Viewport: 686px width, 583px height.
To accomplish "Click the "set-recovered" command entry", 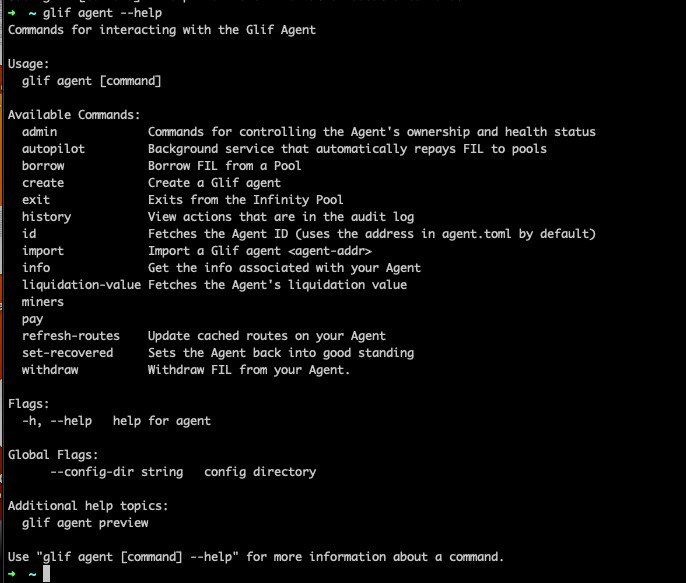I will pyautogui.click(x=68, y=353).
